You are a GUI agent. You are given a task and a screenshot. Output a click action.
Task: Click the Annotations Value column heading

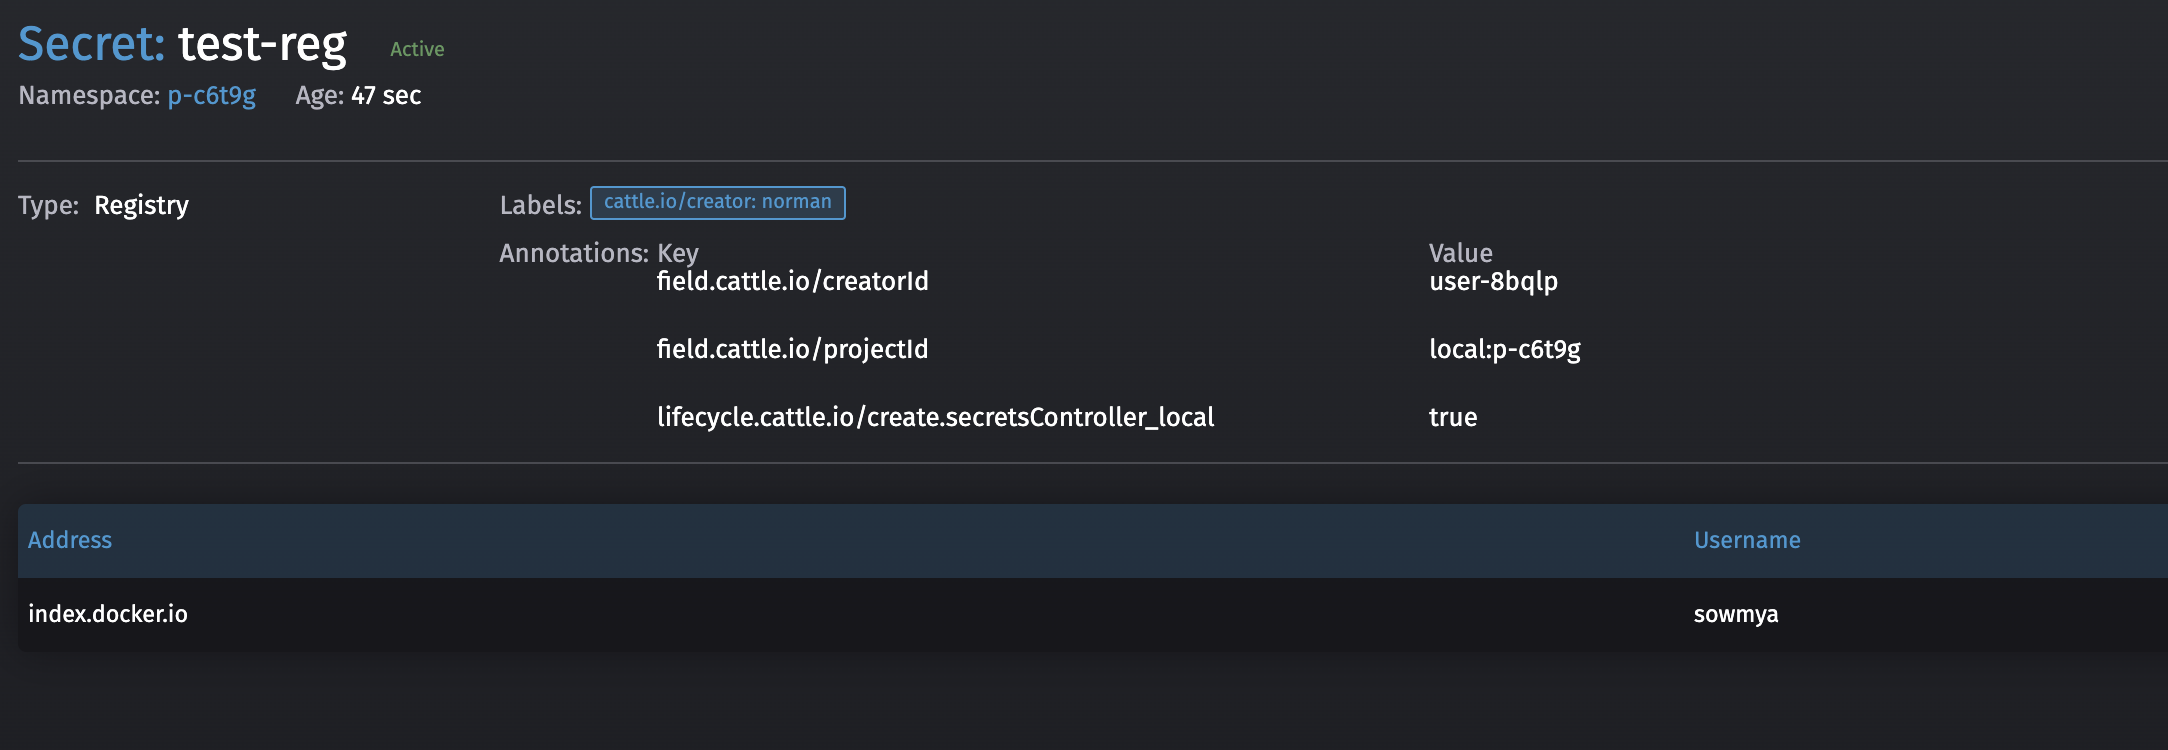[1460, 253]
